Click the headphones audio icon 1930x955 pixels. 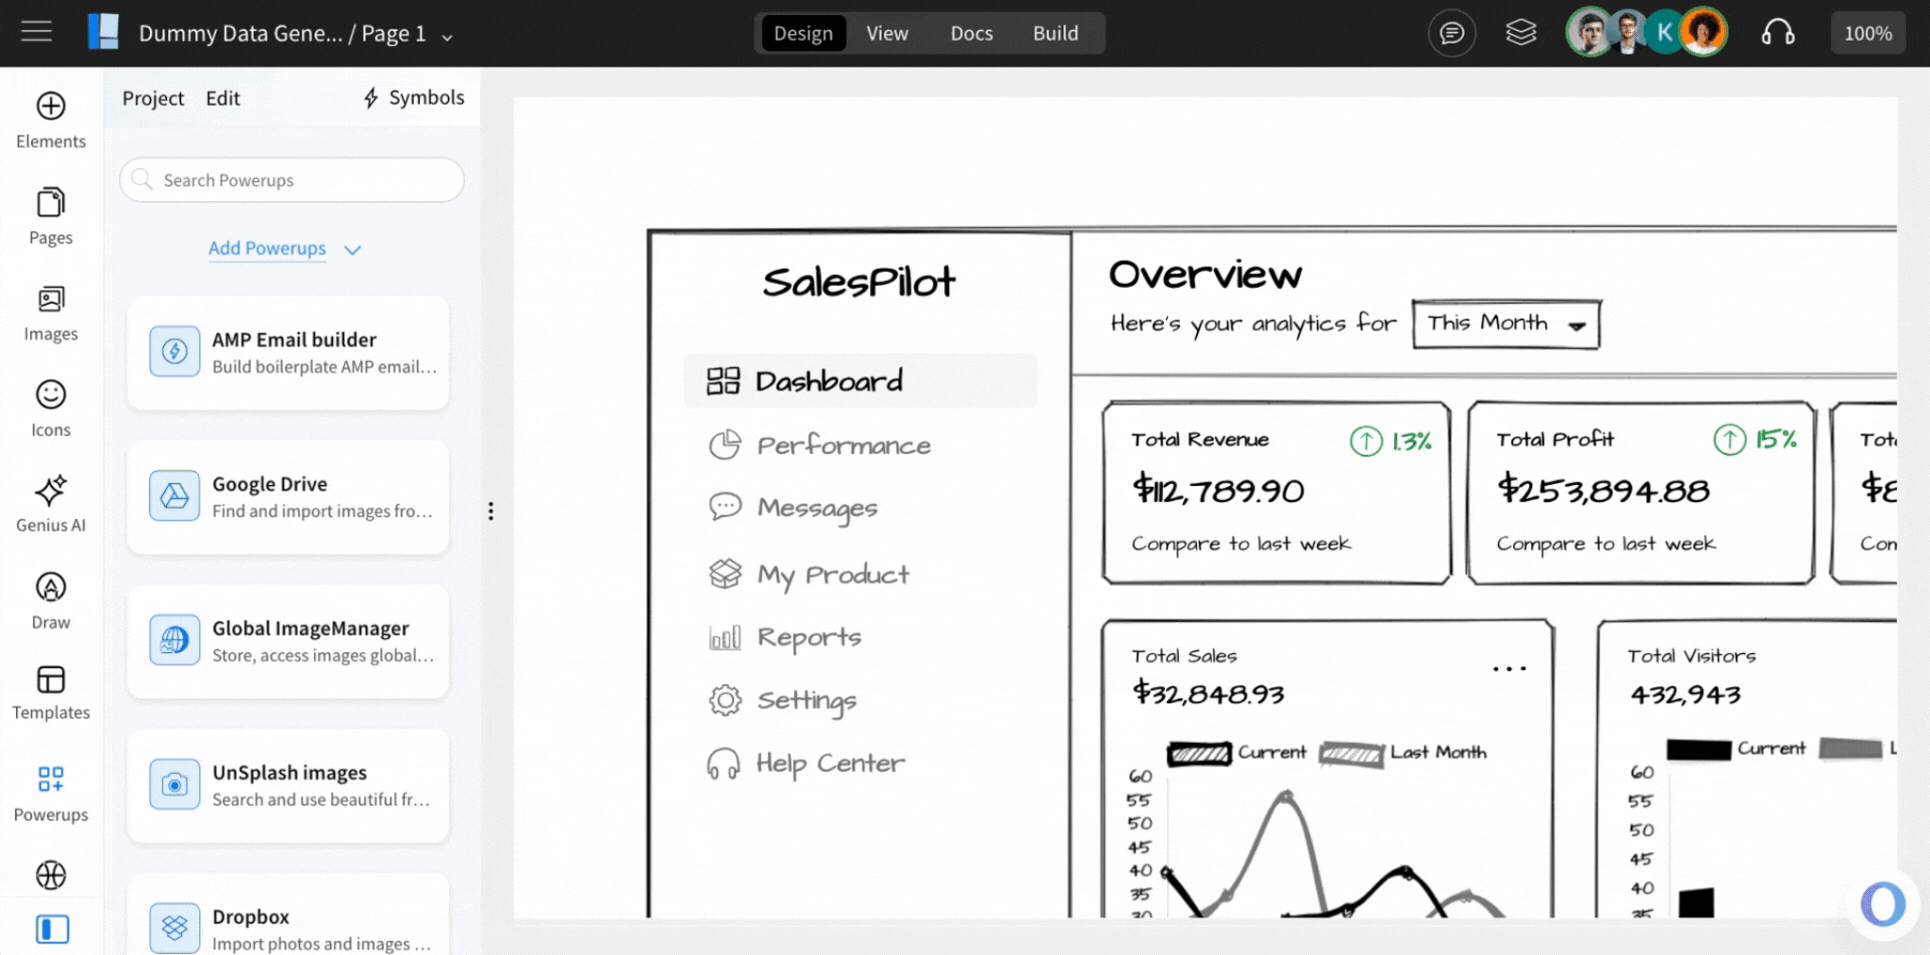click(1779, 32)
